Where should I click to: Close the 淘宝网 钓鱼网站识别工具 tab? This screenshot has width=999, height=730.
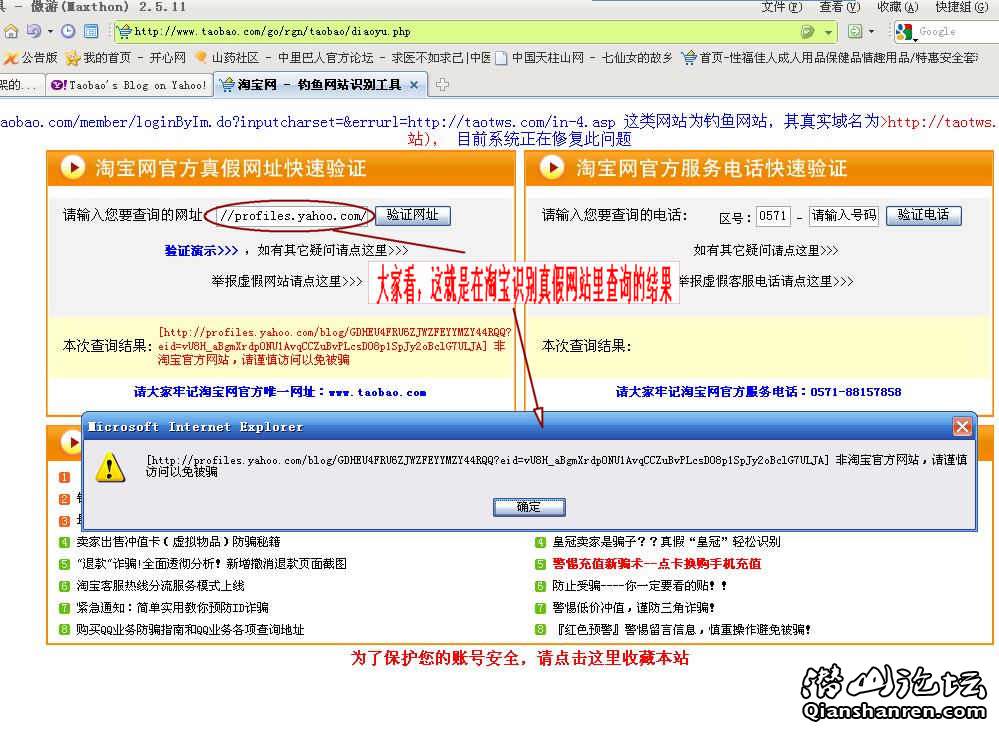pyautogui.click(x=414, y=85)
